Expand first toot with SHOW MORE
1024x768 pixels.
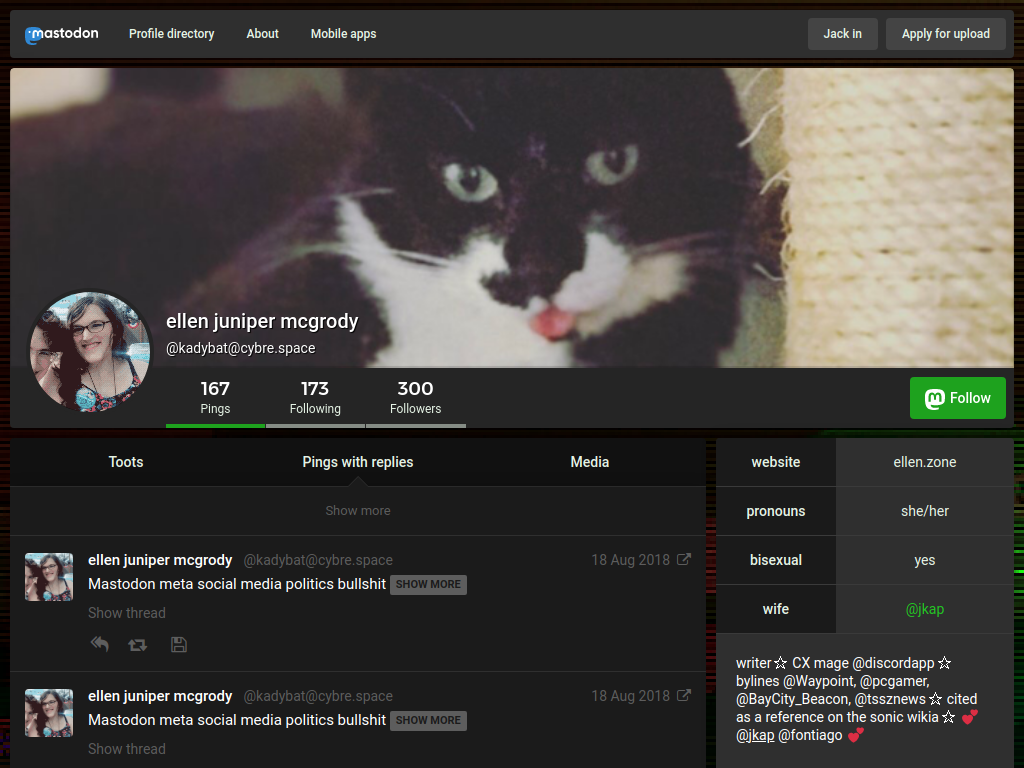[x=428, y=584]
